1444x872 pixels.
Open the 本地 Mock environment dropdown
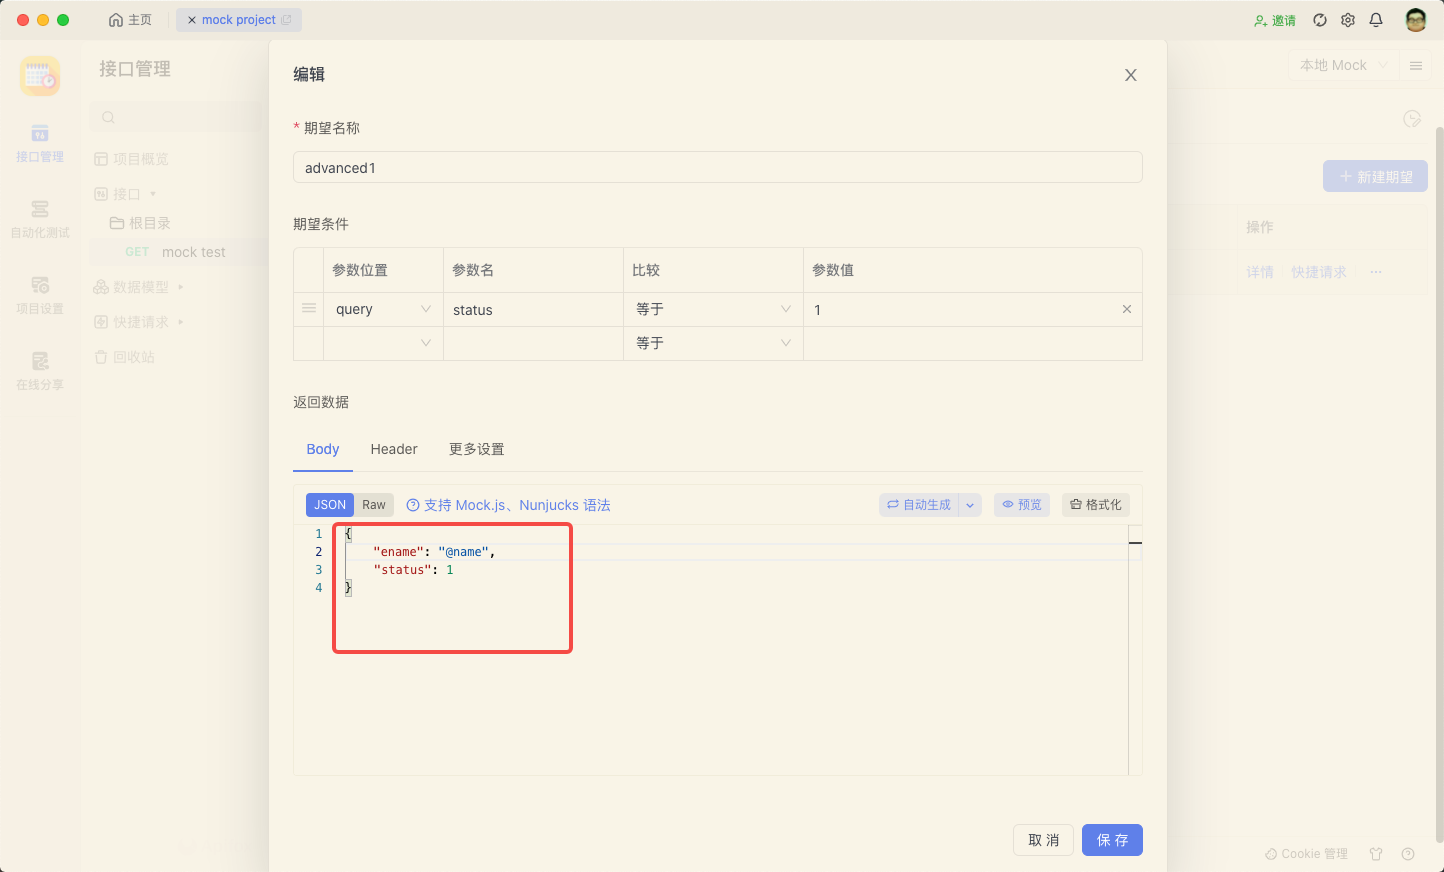(1342, 65)
